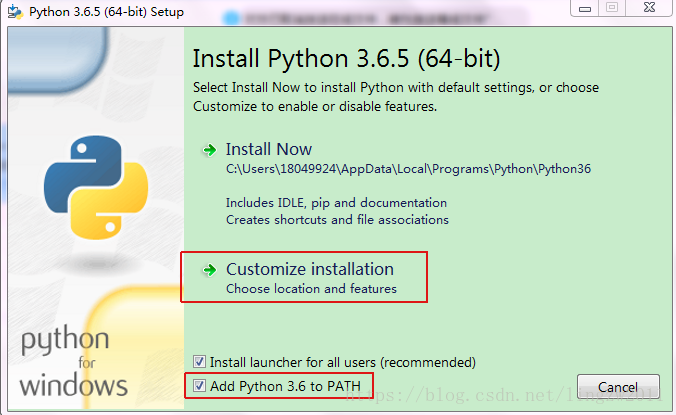This screenshot has height=415, width=676.
Task: Close the Python Setup window
Action: point(649,8)
